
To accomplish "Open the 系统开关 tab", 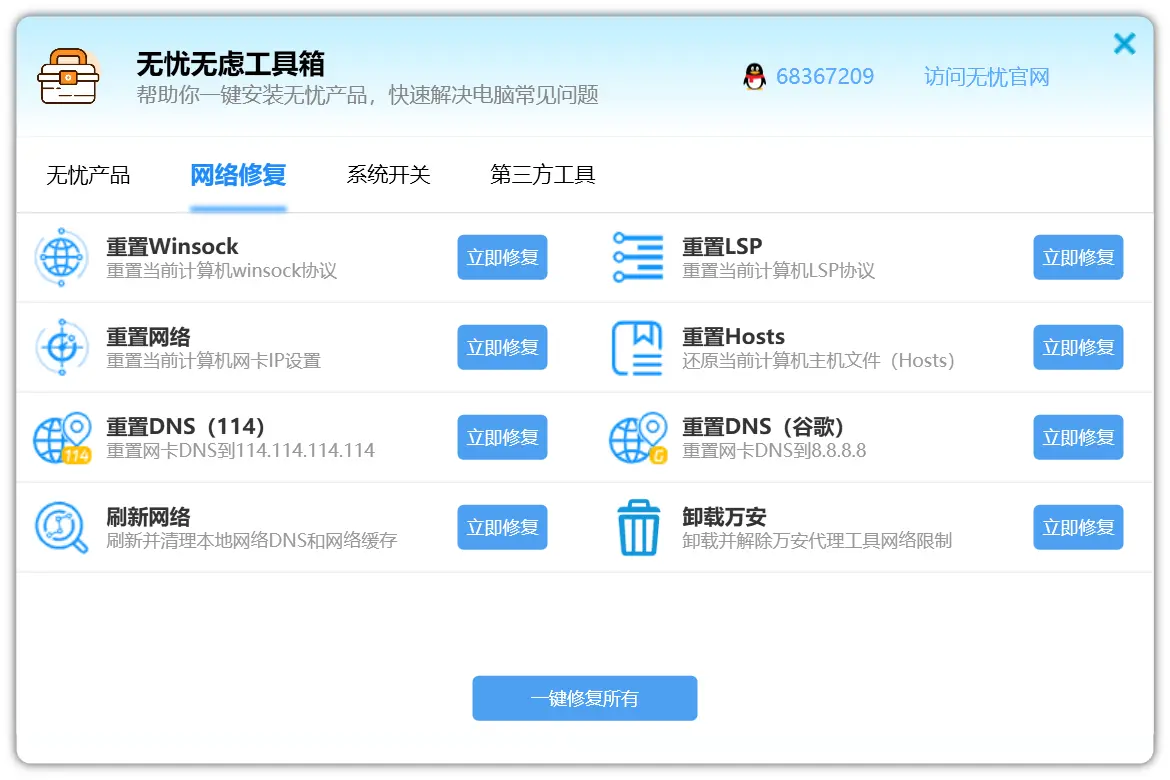I will coord(388,175).
